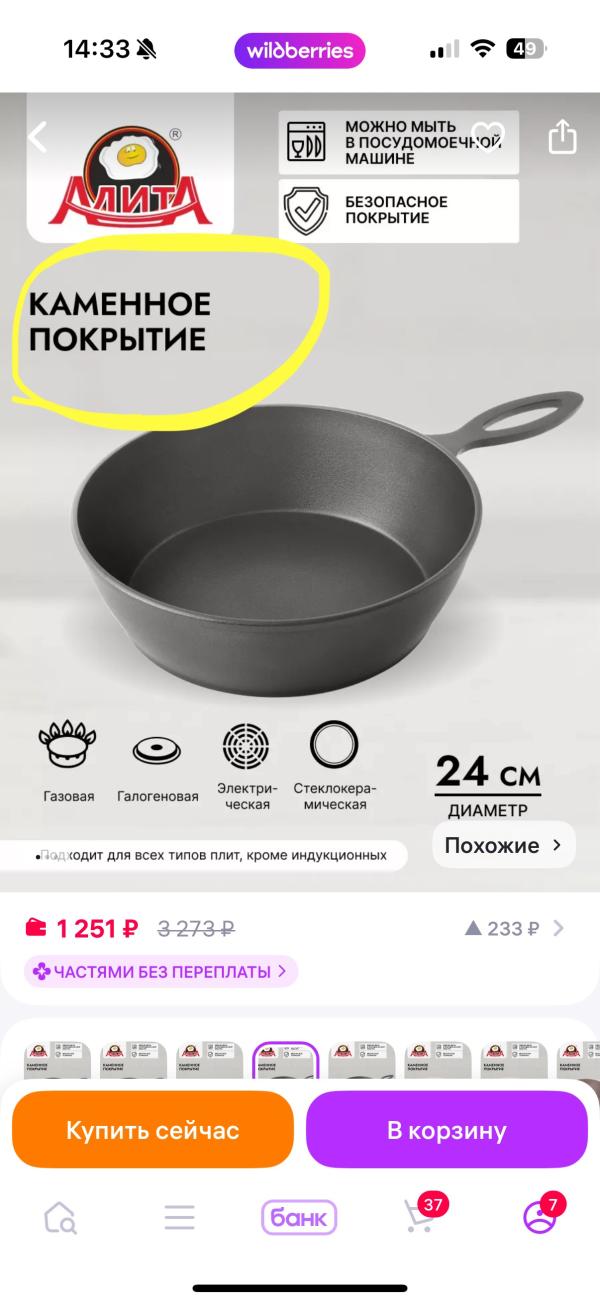Expand ЧАСТЯМИ БЕЗ ПЕРЕПЛАТЫ installment option
The image size is (600, 1303).
162,971
